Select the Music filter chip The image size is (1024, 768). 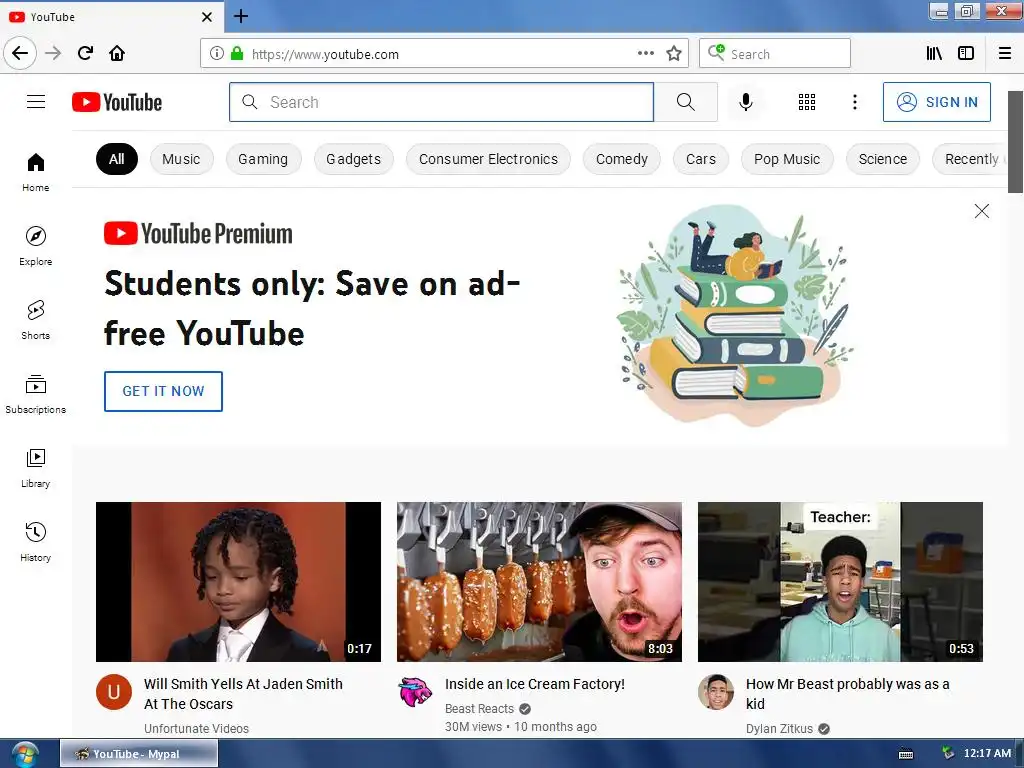(x=182, y=159)
